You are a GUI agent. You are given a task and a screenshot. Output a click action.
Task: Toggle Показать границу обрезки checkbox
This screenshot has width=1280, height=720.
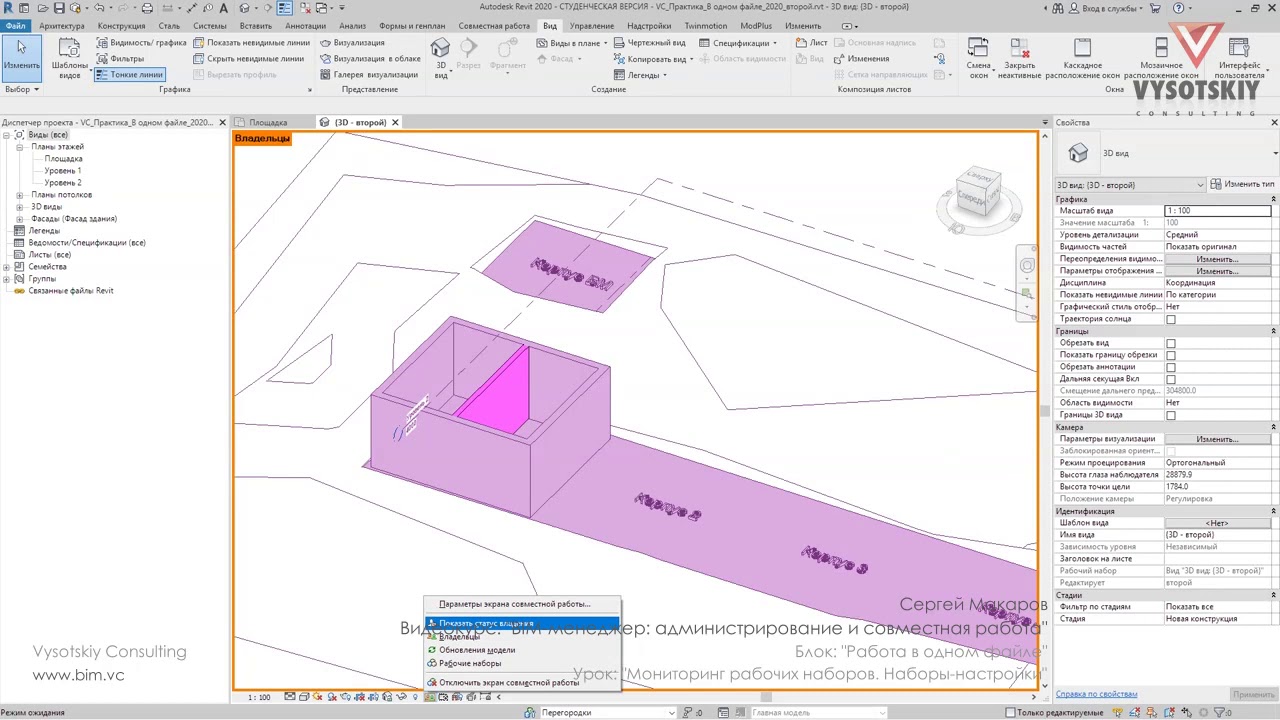tap(1171, 355)
